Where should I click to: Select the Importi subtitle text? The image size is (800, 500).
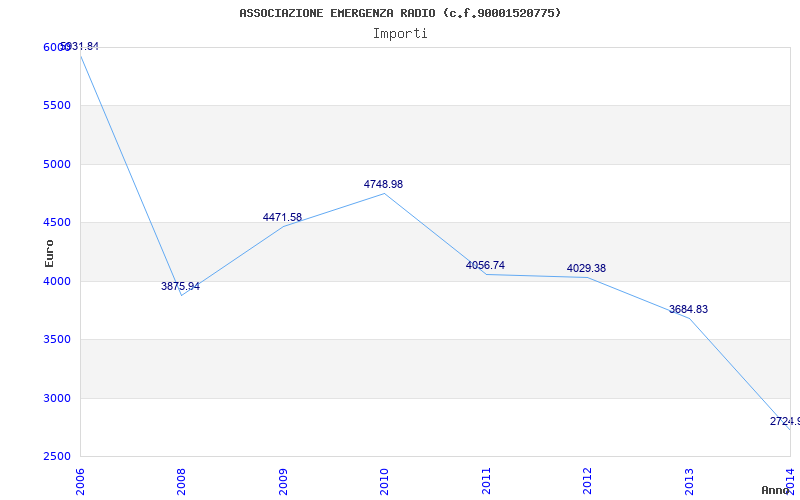(400, 34)
